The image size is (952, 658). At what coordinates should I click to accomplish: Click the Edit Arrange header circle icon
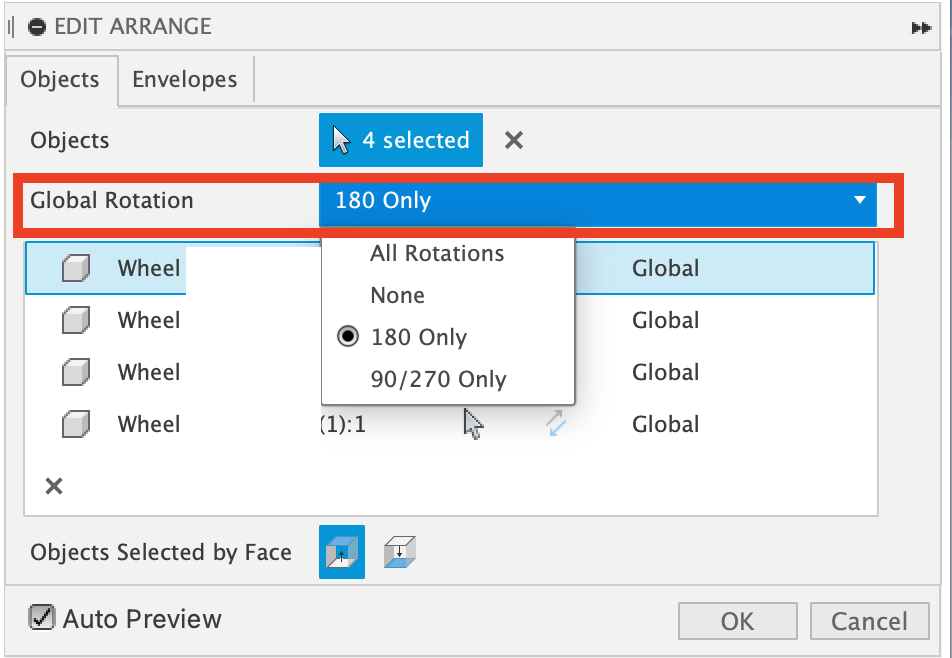coord(37,27)
